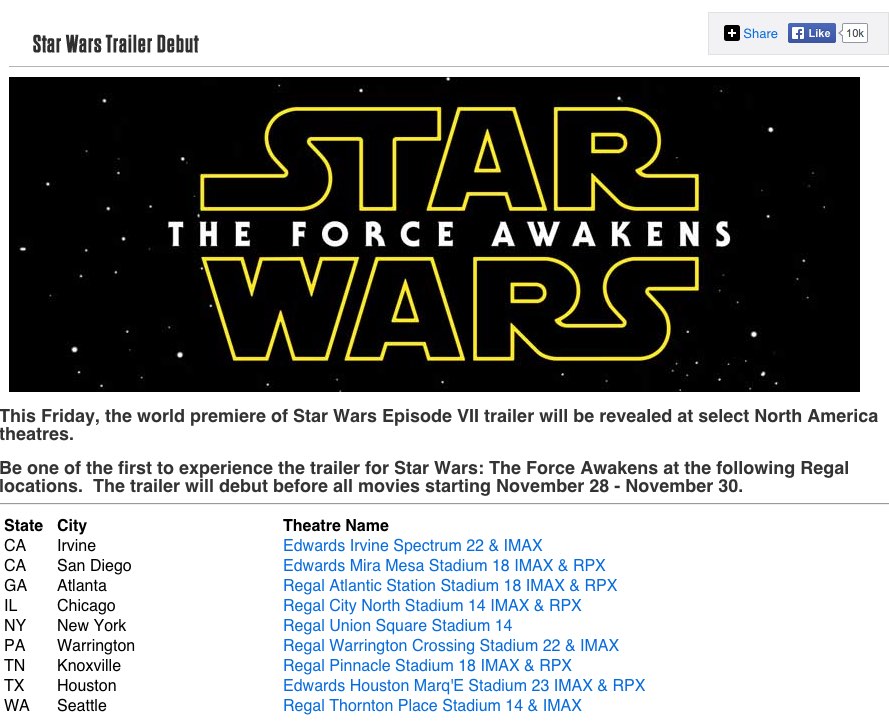Image resolution: width=889 pixels, height=727 pixels.
Task: Open Regal Atlantic Station Stadium 18 link
Action: (x=450, y=585)
